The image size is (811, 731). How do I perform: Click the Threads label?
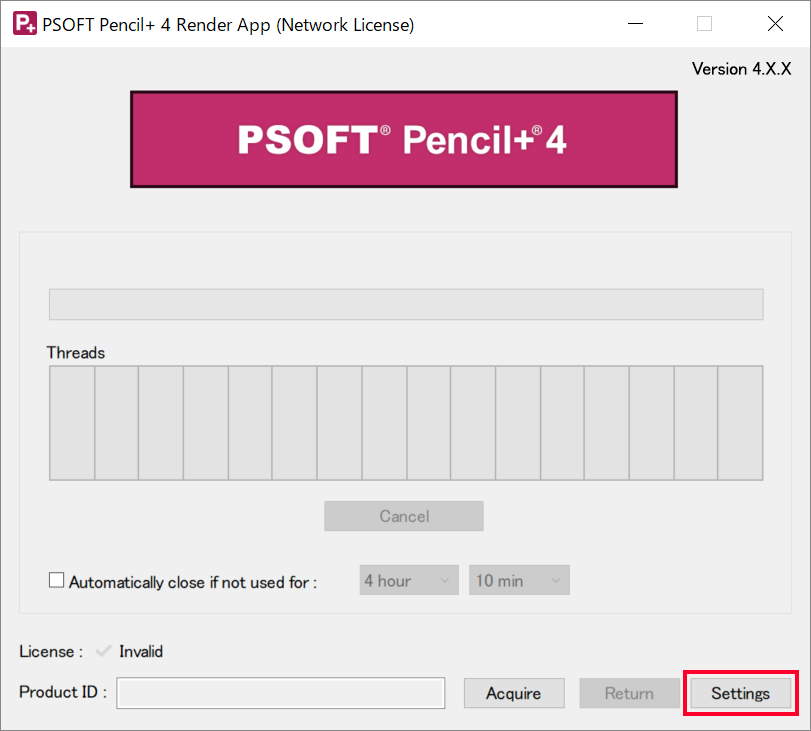[x=76, y=353]
